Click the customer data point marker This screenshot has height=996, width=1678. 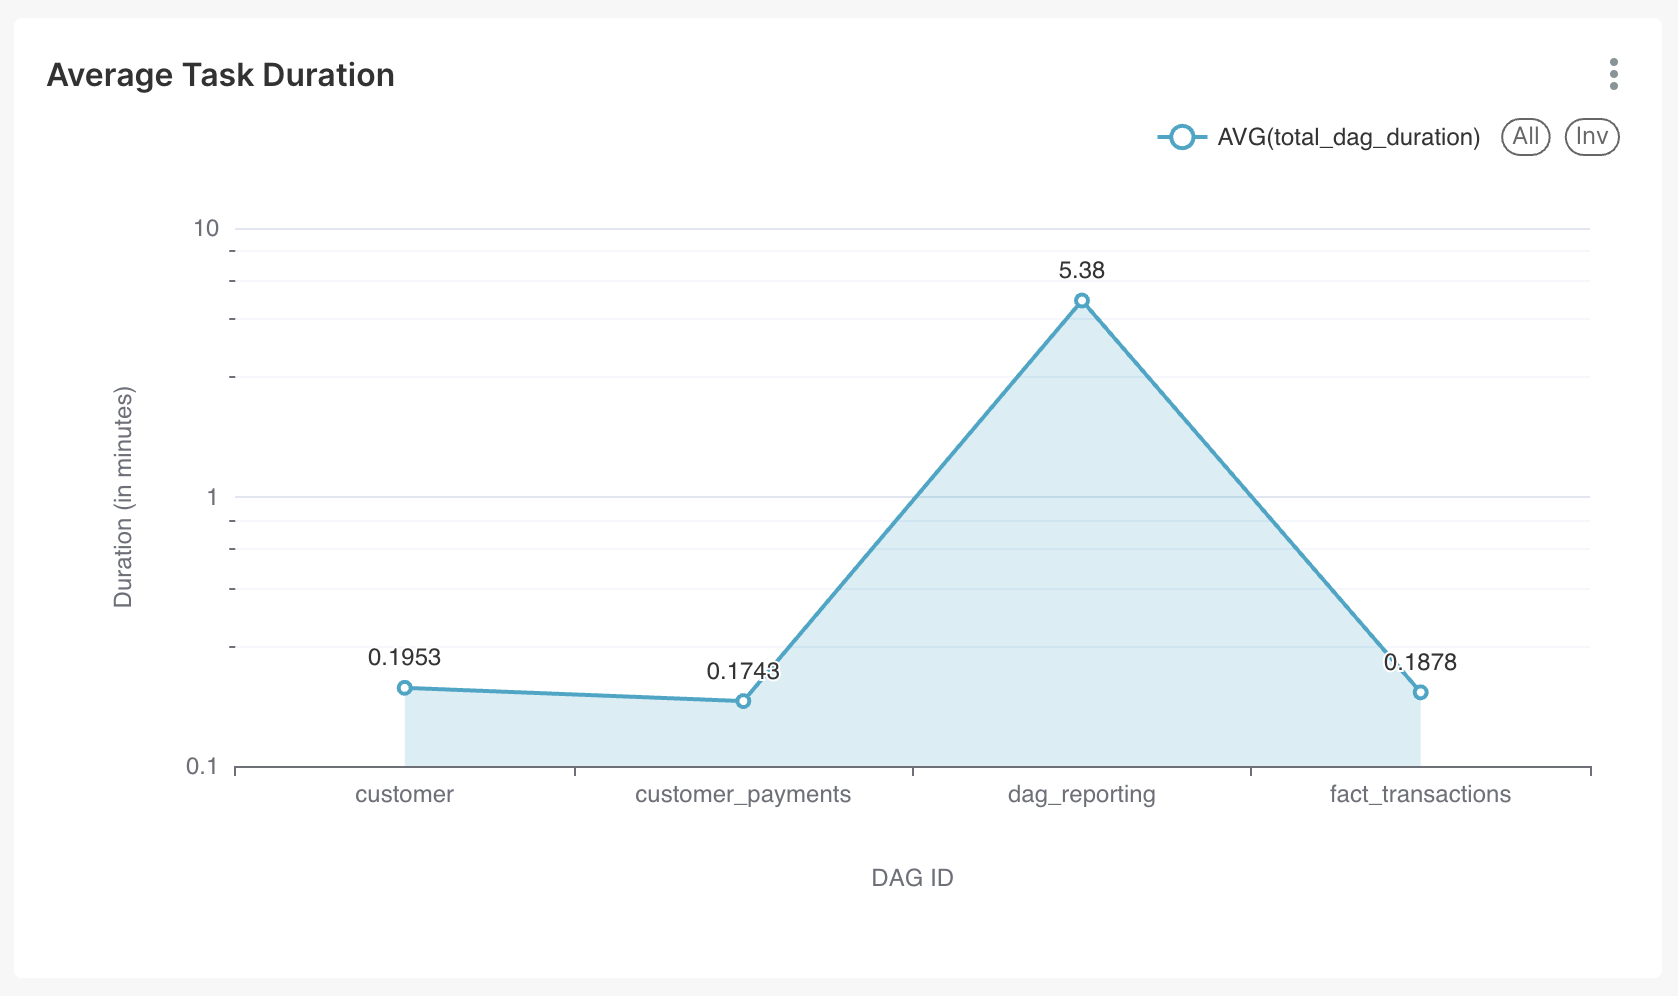tap(405, 688)
